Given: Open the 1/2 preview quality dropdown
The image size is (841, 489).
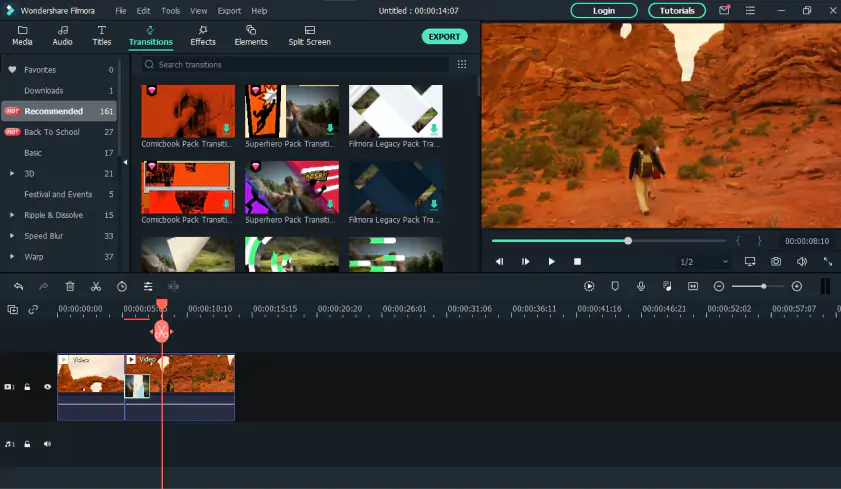Looking at the screenshot, I should (705, 261).
